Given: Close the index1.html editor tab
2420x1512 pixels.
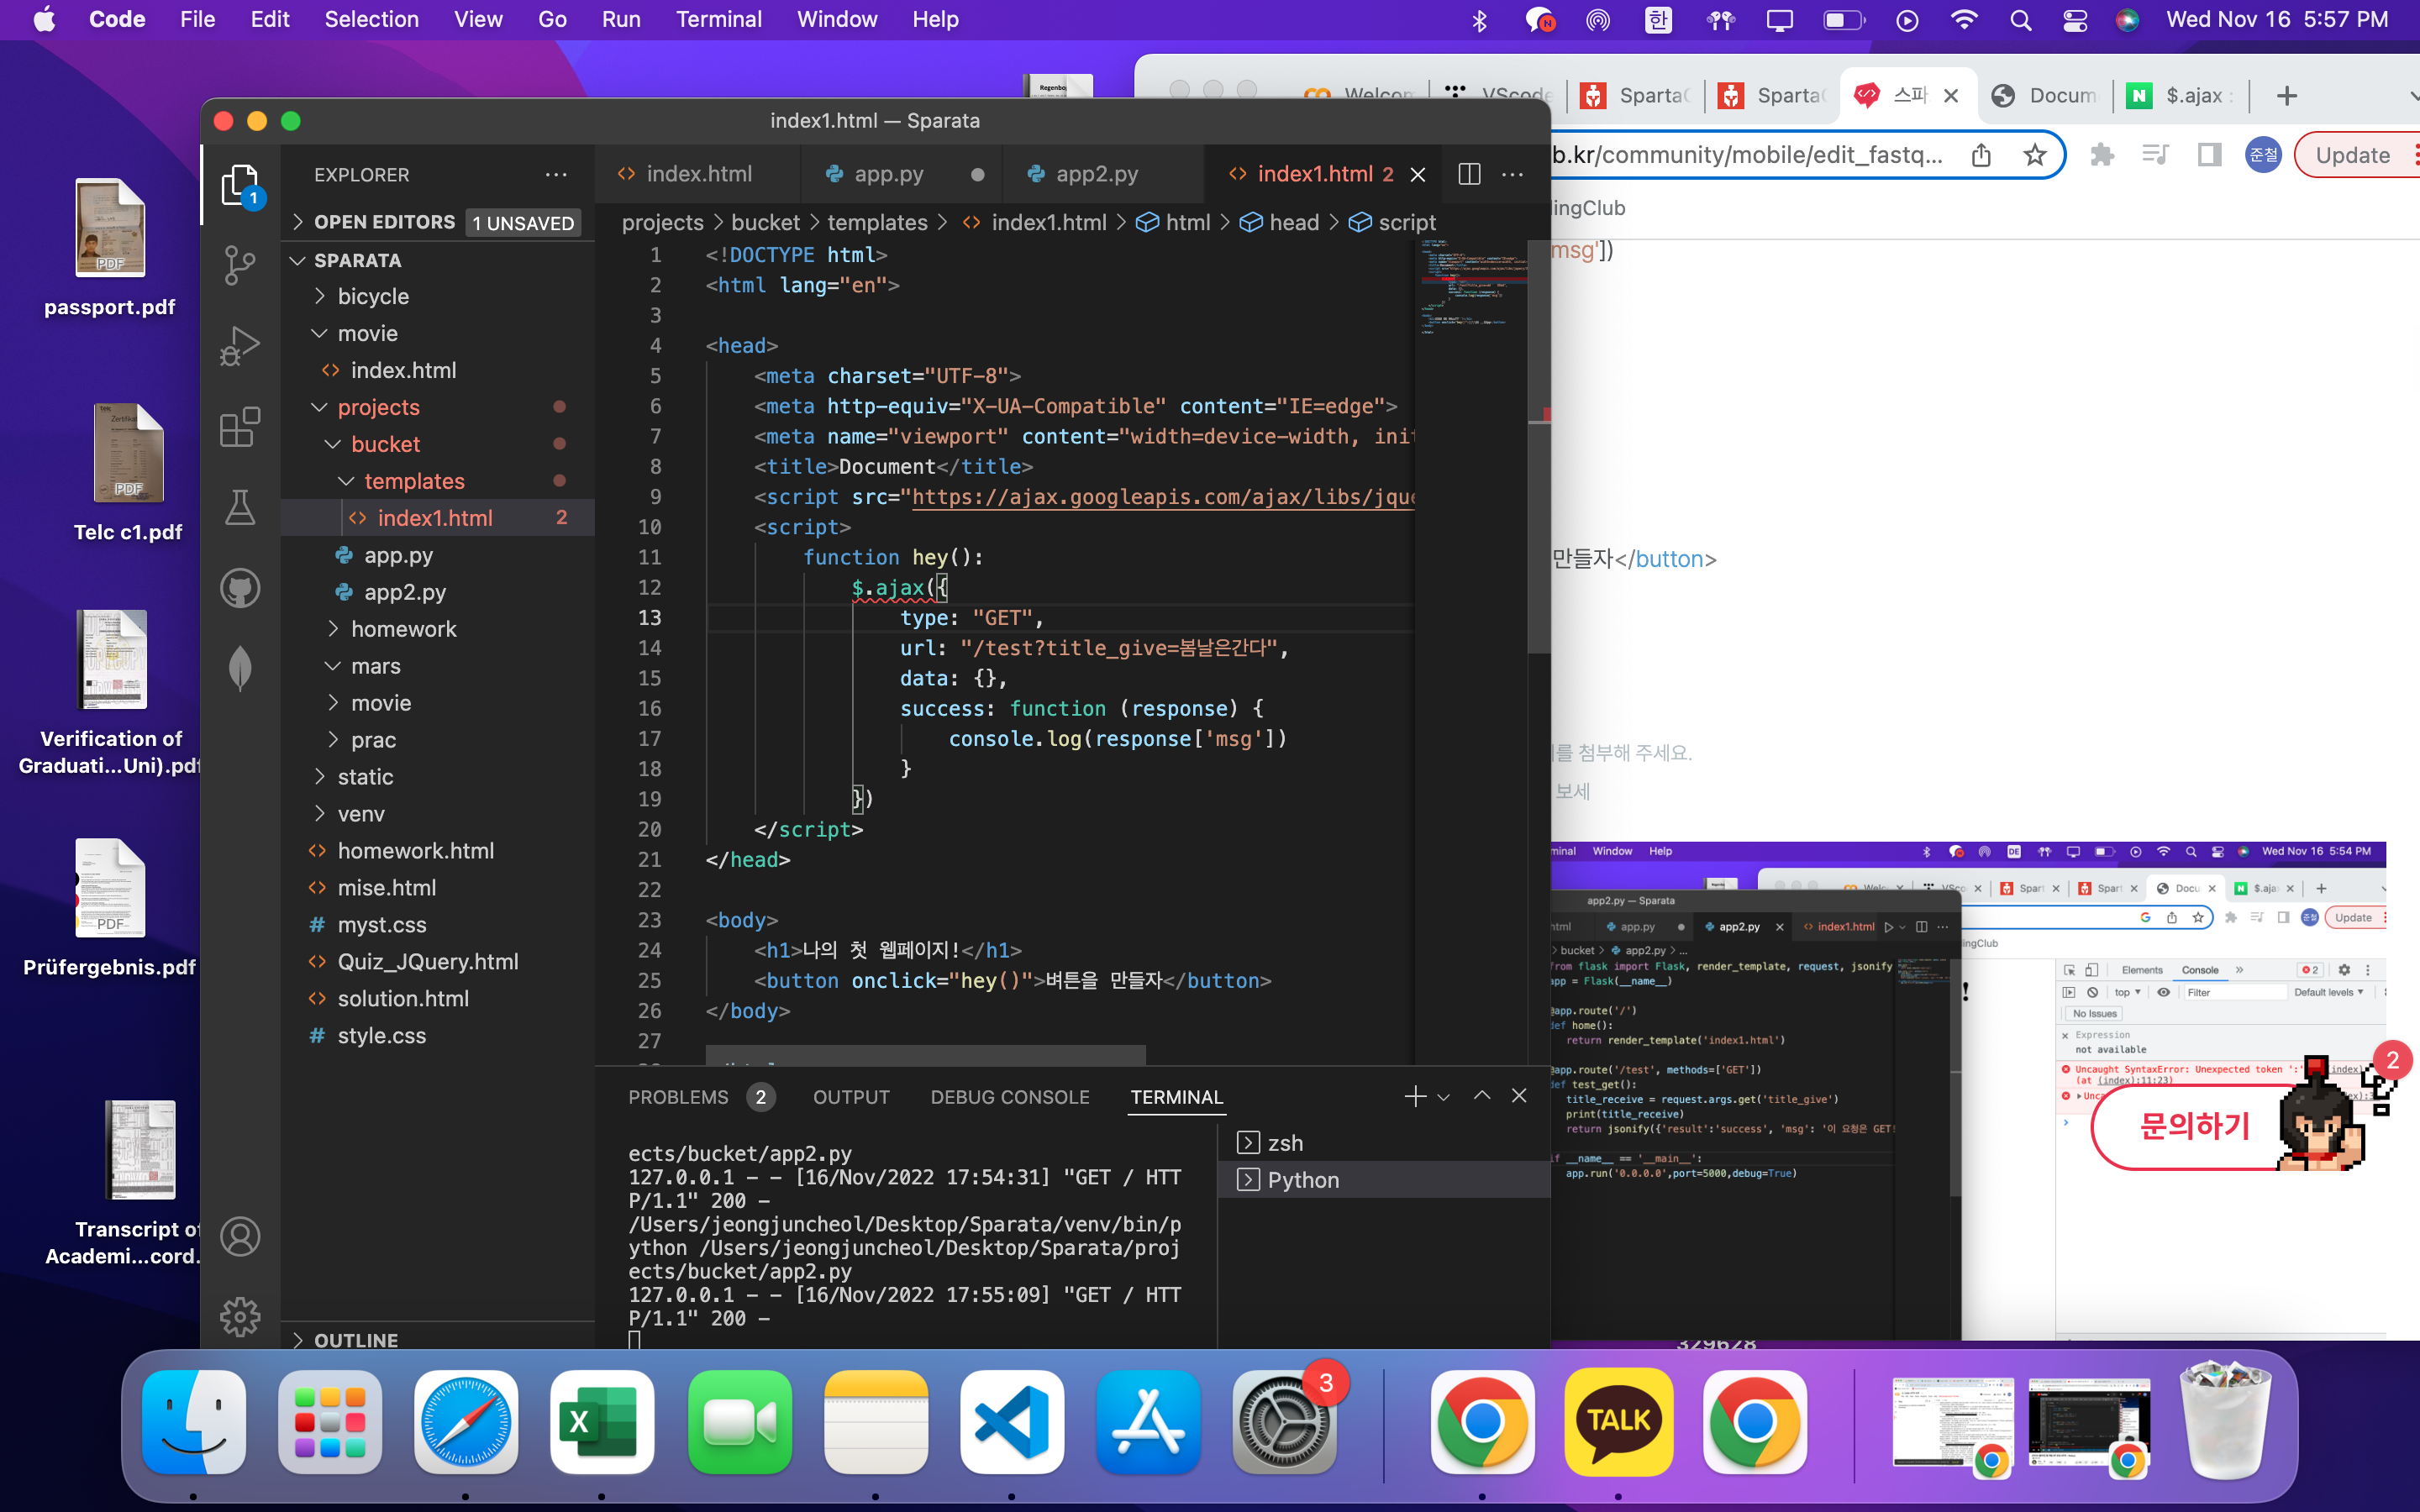Looking at the screenshot, I should (1418, 174).
